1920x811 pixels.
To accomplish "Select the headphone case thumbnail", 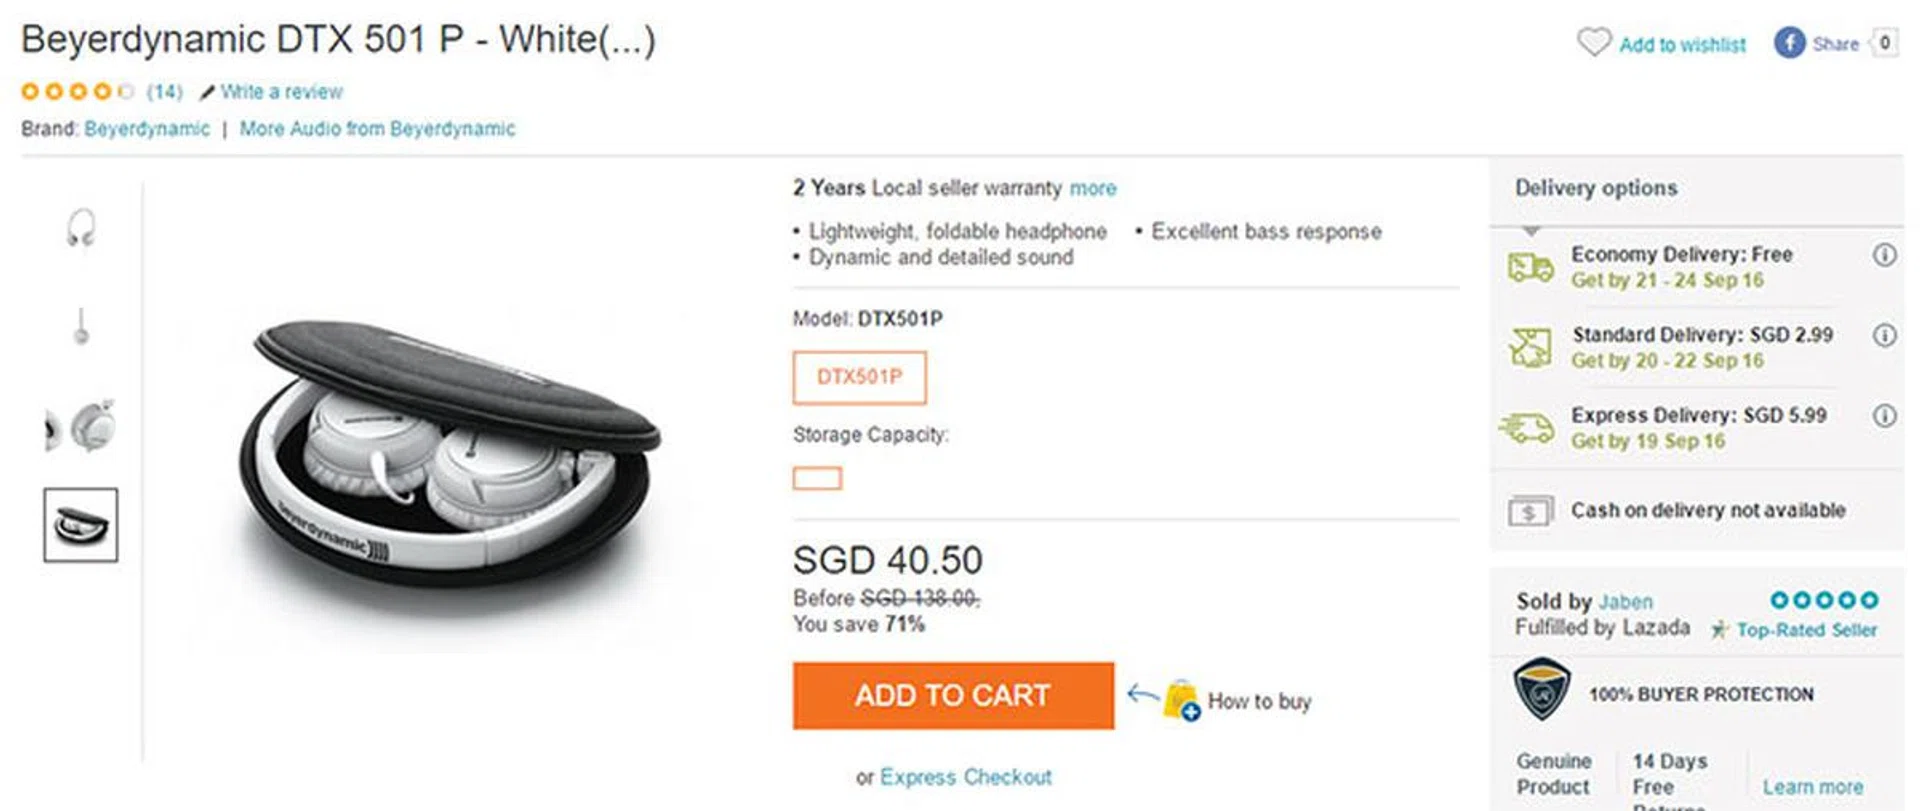I will [x=80, y=525].
